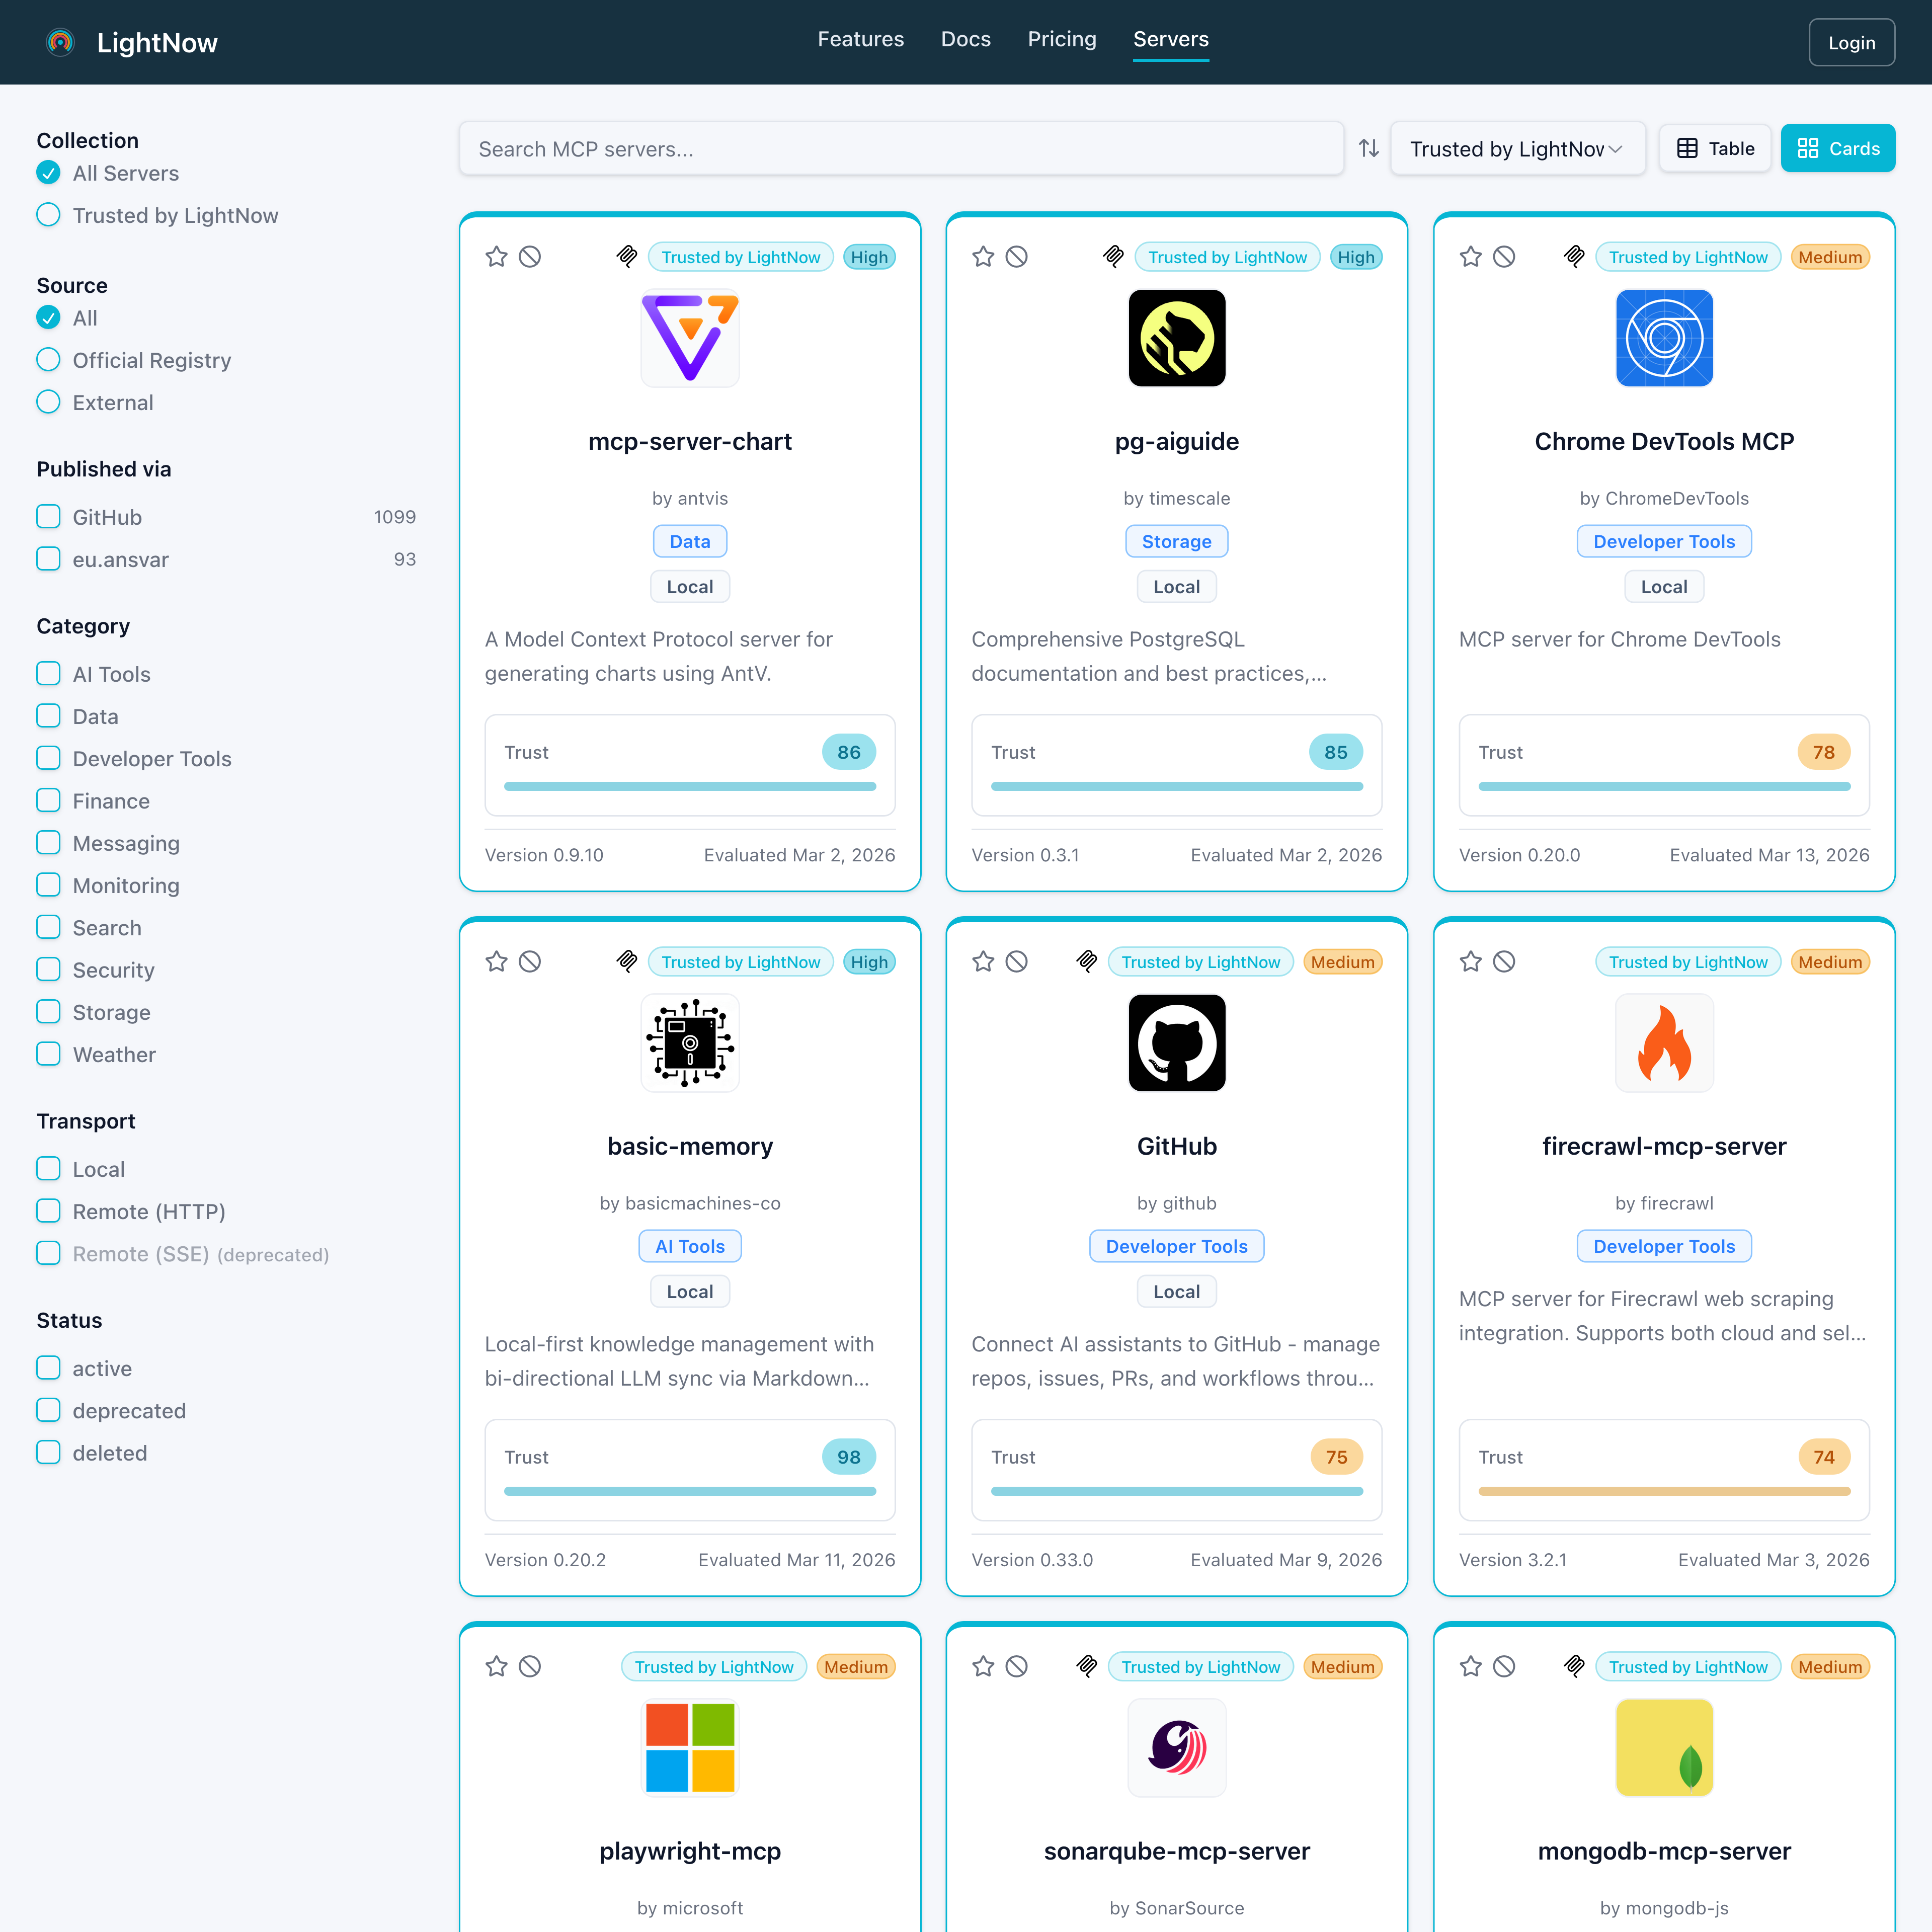
Task: Open the mcp-server-chart title link
Action: click(x=690, y=441)
